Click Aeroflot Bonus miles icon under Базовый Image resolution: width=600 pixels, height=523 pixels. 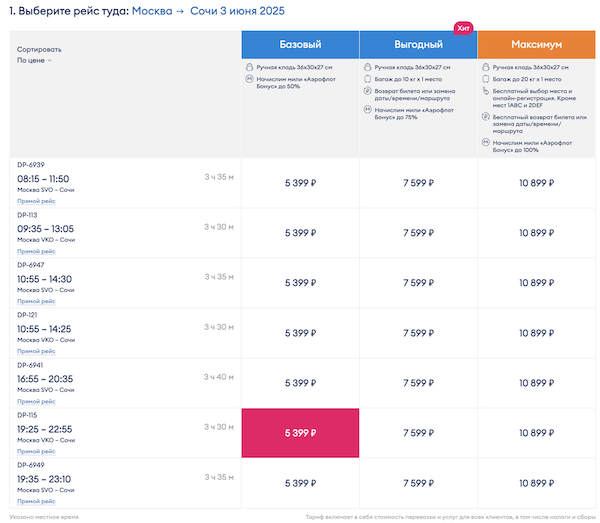click(249, 78)
